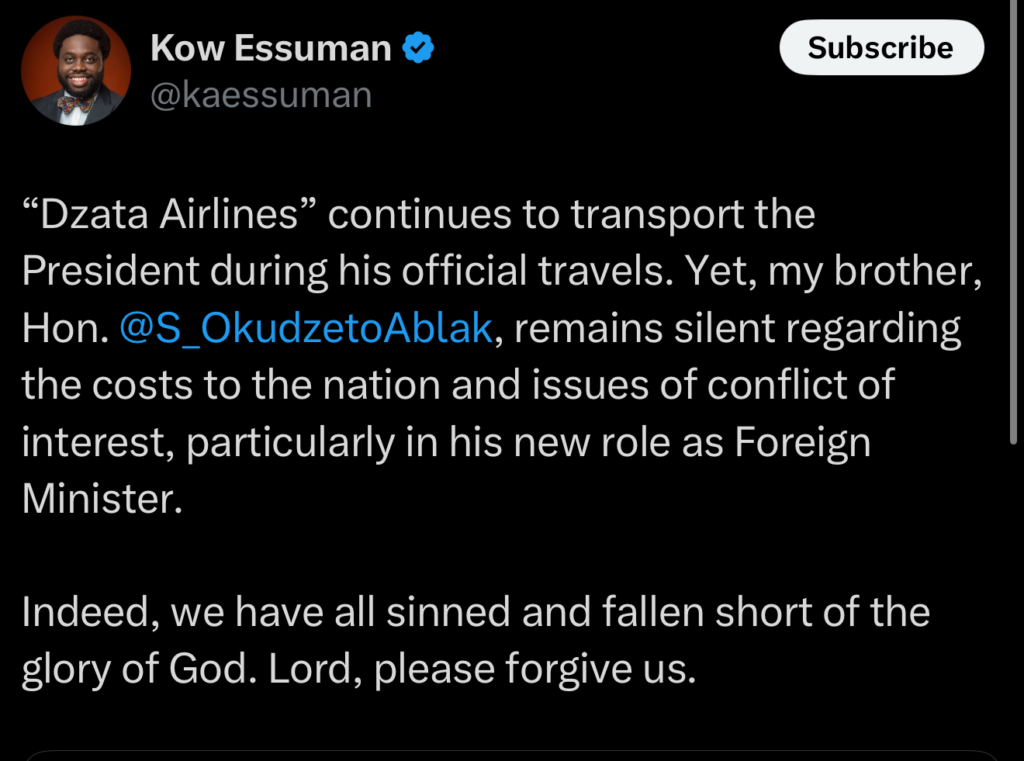Open the quoted post card at the bottom
The width and height of the screenshot is (1024, 761).
[x=512, y=755]
